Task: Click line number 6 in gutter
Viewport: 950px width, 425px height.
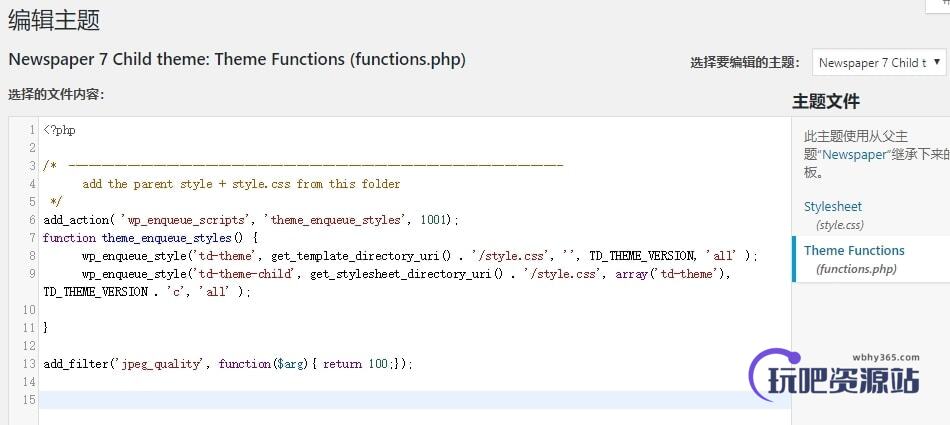Action: click(32, 220)
